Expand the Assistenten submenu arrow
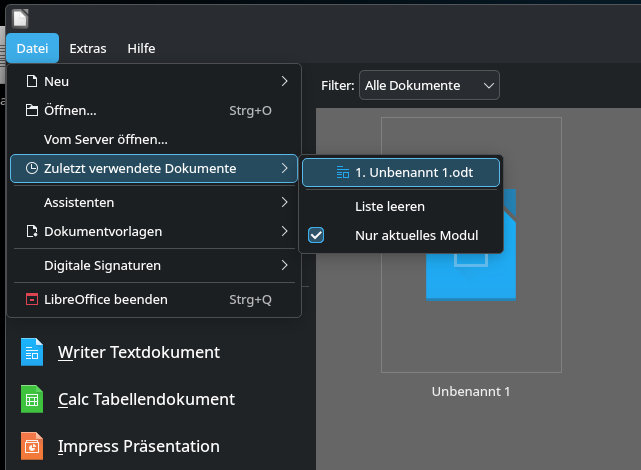Viewport: 641px width, 470px height. tap(285, 202)
